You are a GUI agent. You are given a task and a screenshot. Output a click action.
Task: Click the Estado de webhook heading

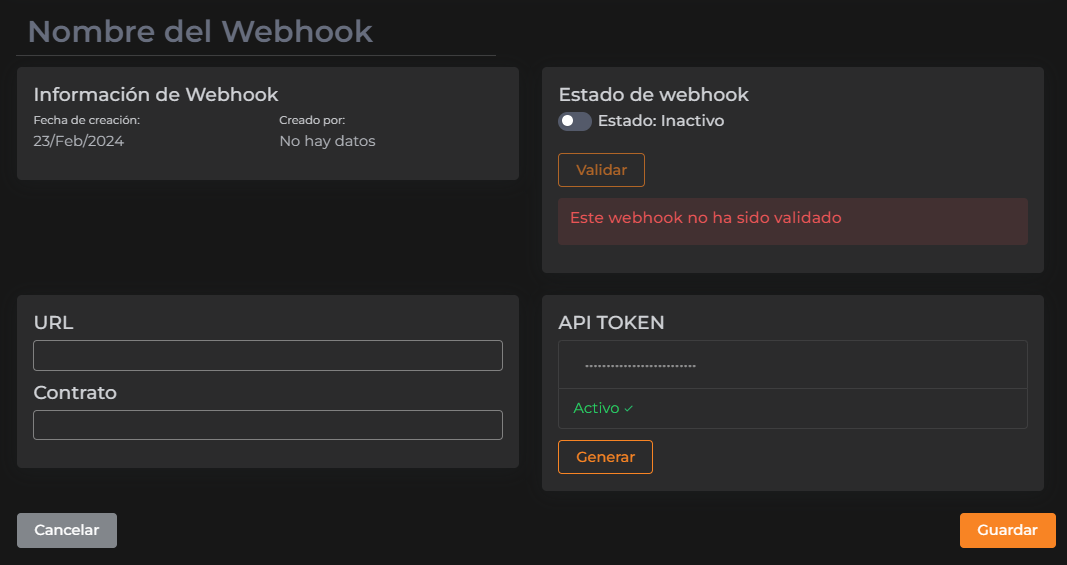pyautogui.click(x=653, y=95)
